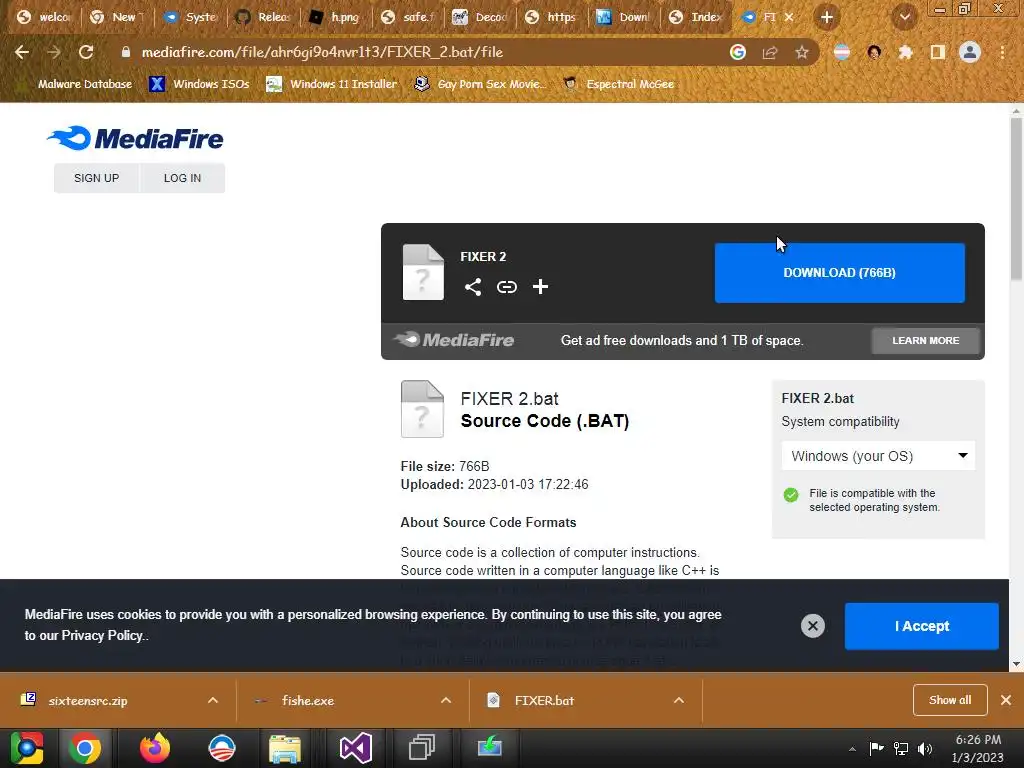Open the Privacy Policy link
Image resolution: width=1024 pixels, height=768 pixels.
coord(101,635)
